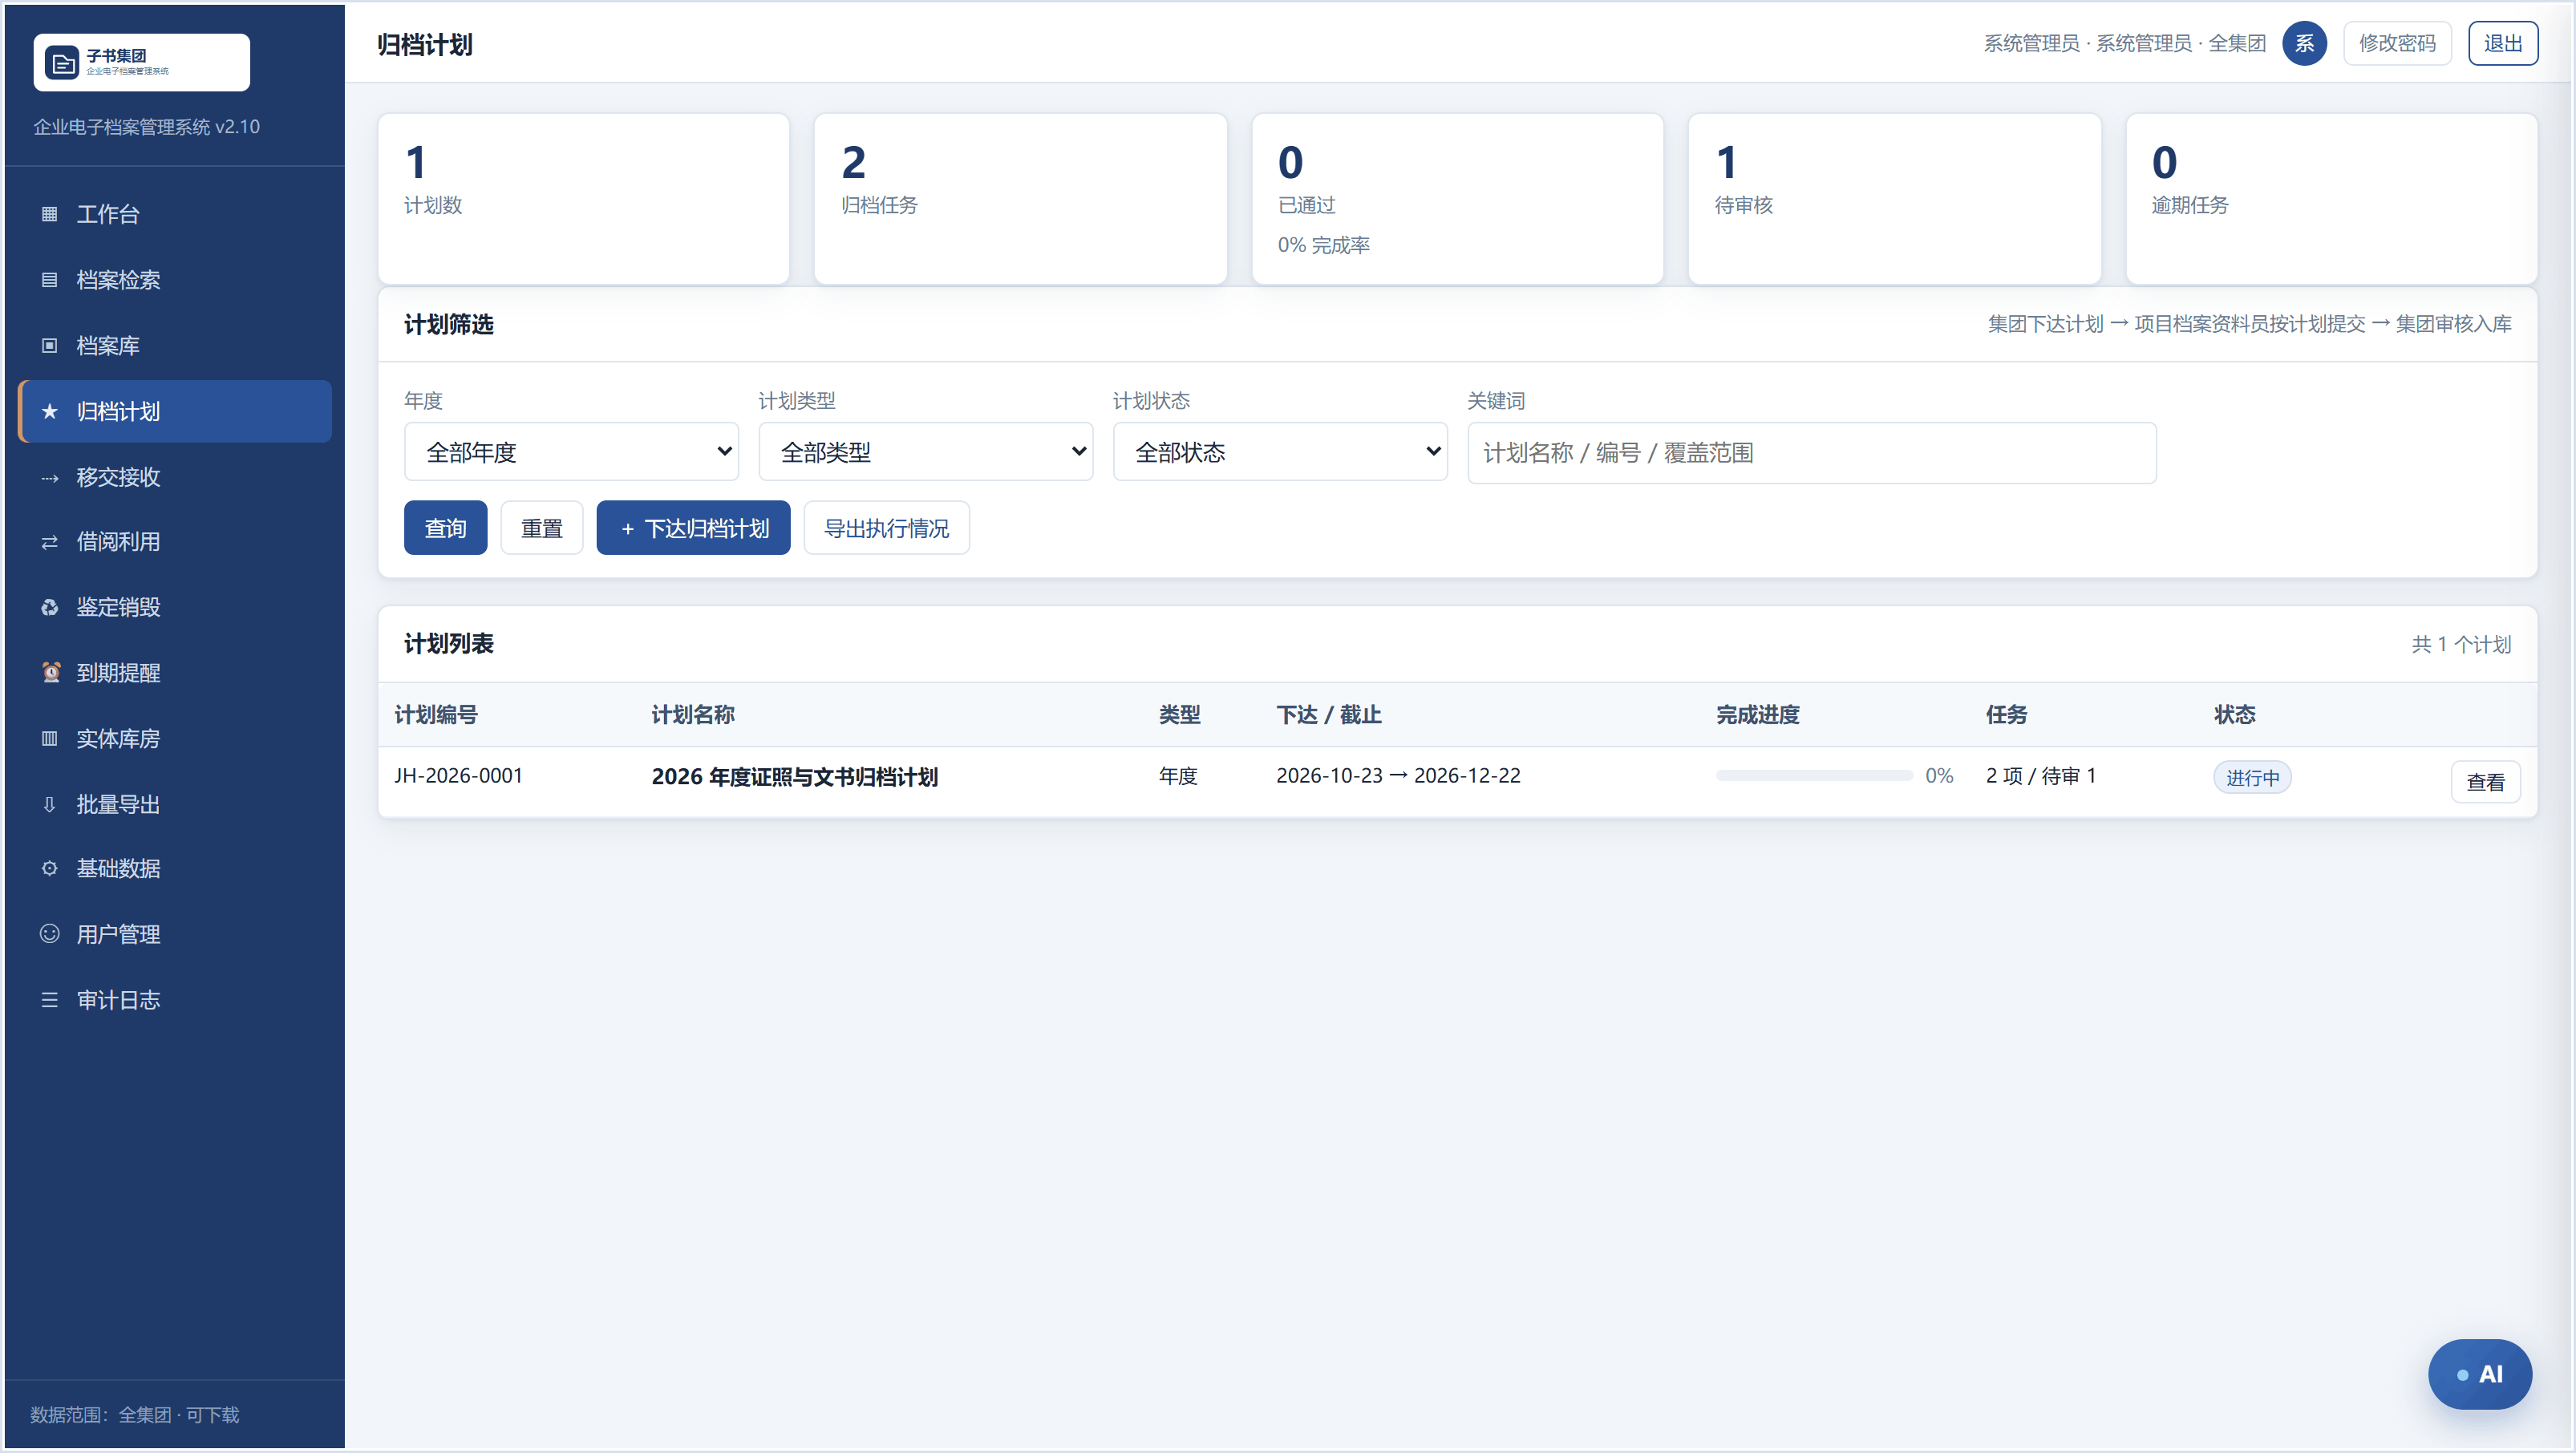This screenshot has height=1453, width=2576.
Task: Click the 档案检索 sidebar icon
Action: (x=49, y=280)
